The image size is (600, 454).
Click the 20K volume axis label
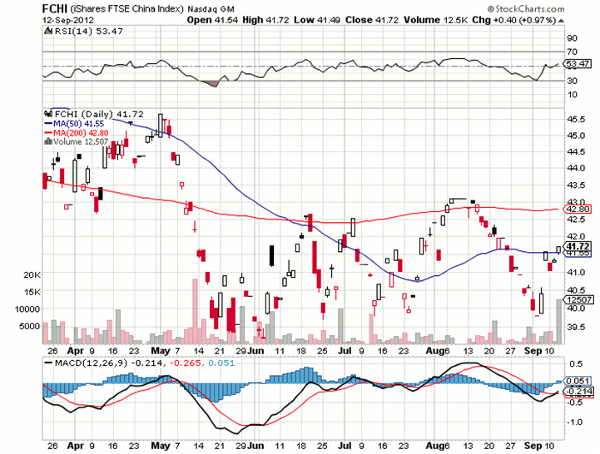(x=32, y=275)
